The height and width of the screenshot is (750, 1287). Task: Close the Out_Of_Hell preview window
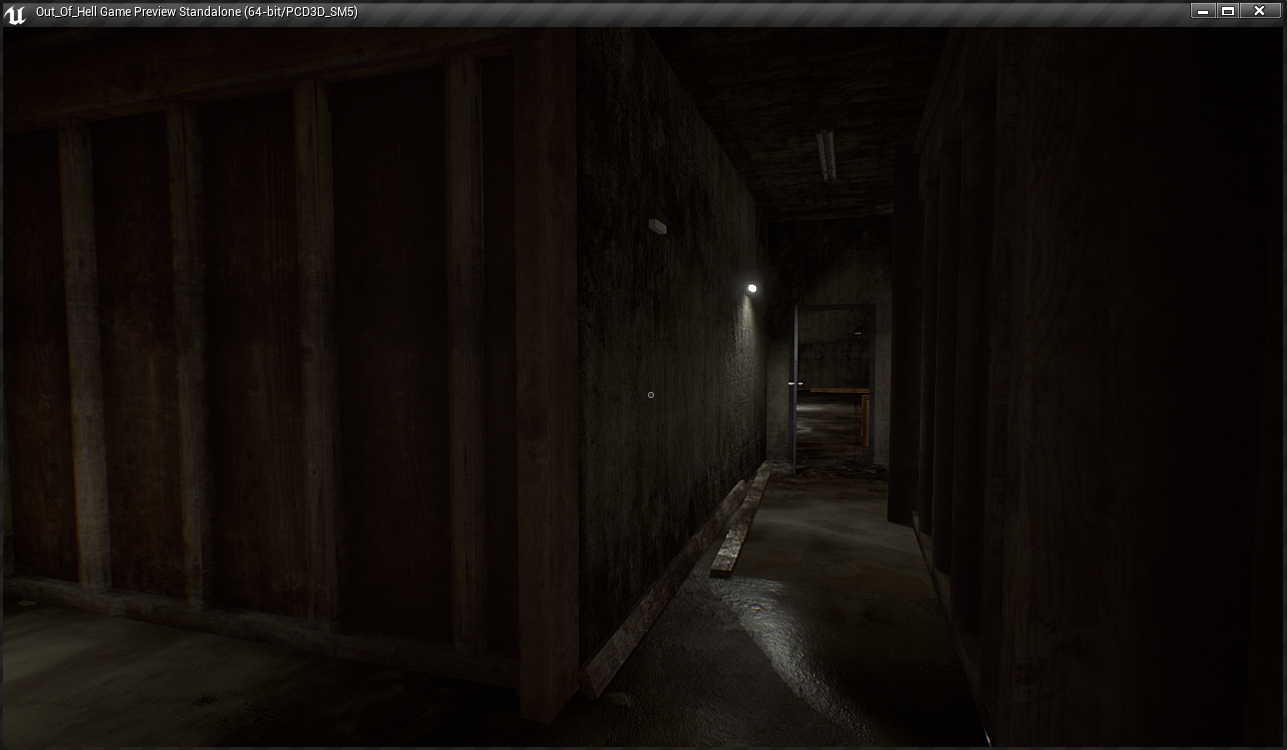1260,11
